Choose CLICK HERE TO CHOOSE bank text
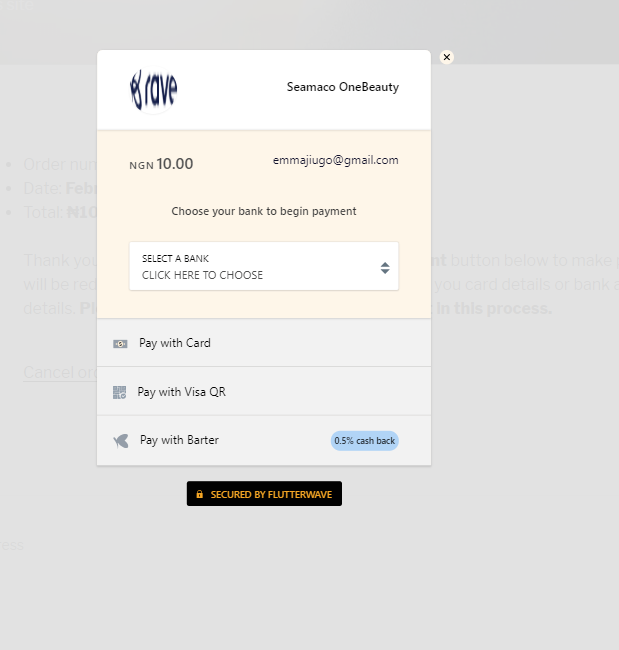619x650 pixels. pyautogui.click(x=202, y=275)
